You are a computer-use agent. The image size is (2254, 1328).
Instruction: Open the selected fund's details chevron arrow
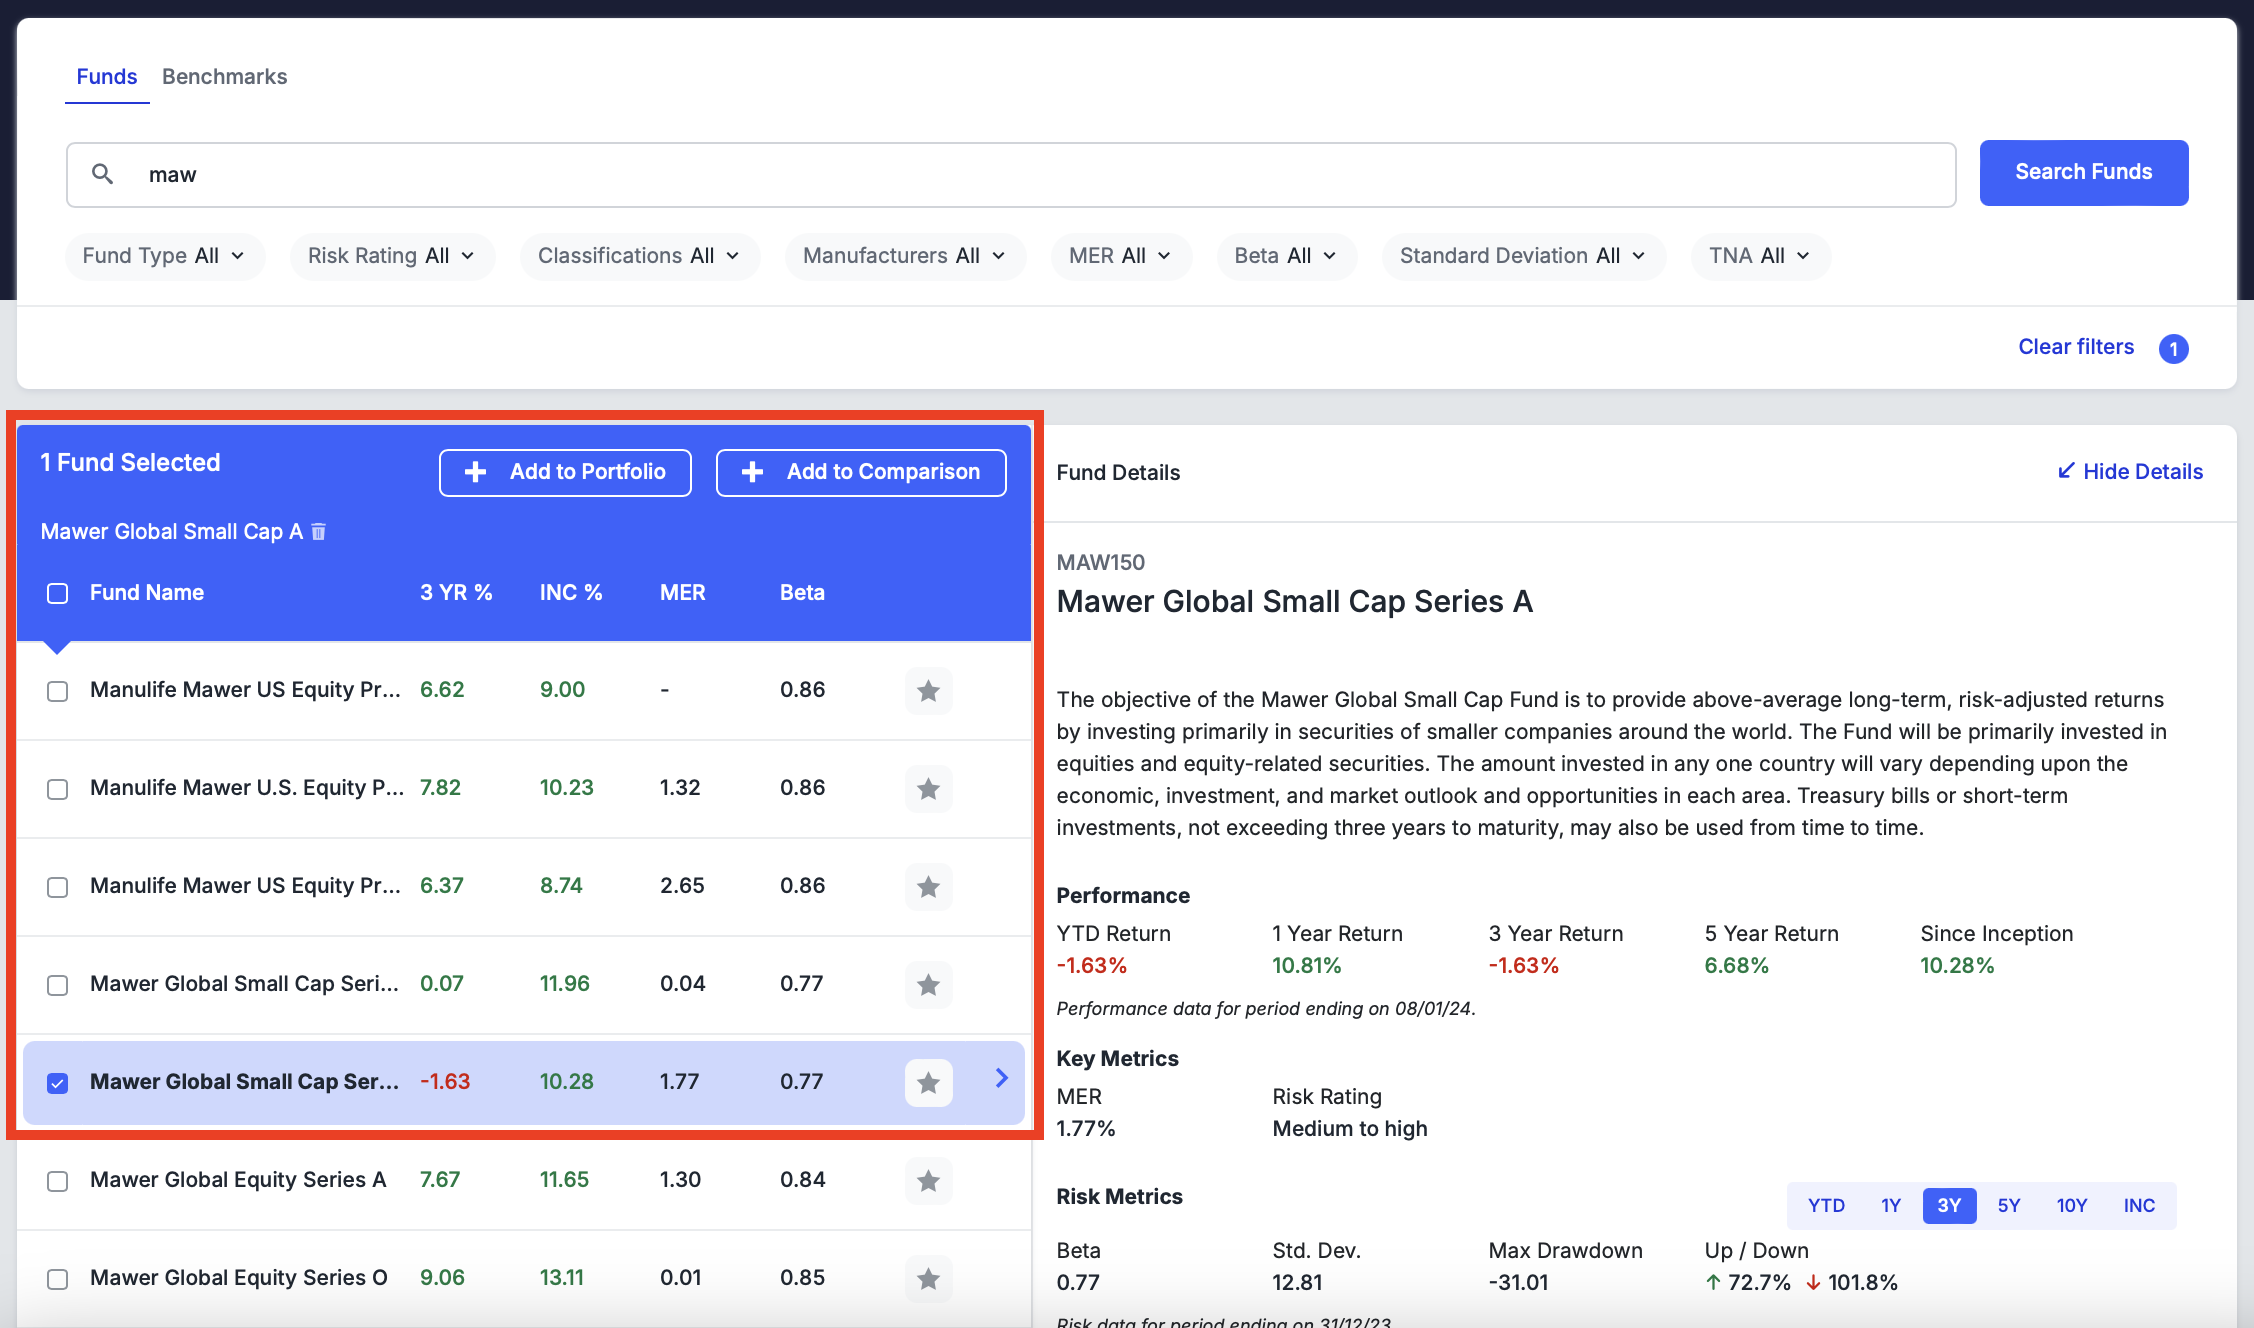pos(1001,1078)
